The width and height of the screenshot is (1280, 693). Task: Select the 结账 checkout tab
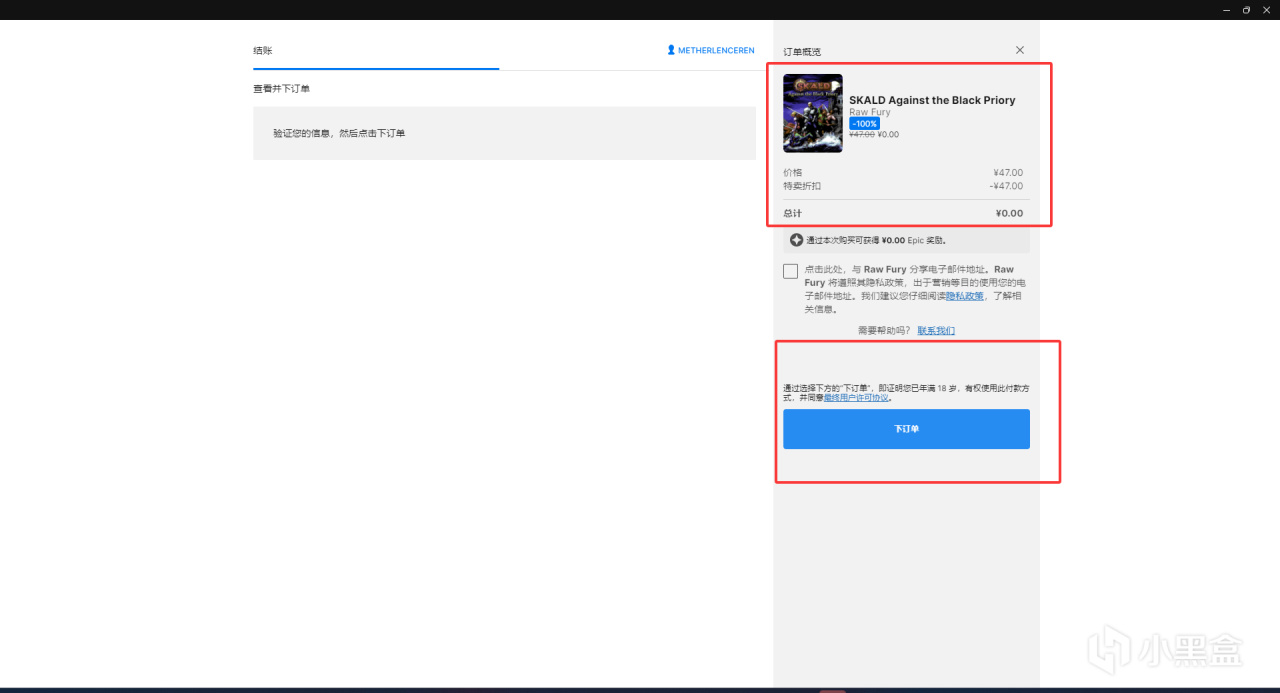click(x=263, y=50)
